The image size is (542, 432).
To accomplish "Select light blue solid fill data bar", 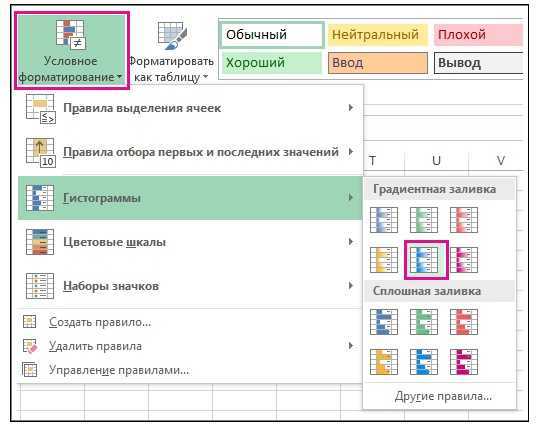I will coord(424,362).
